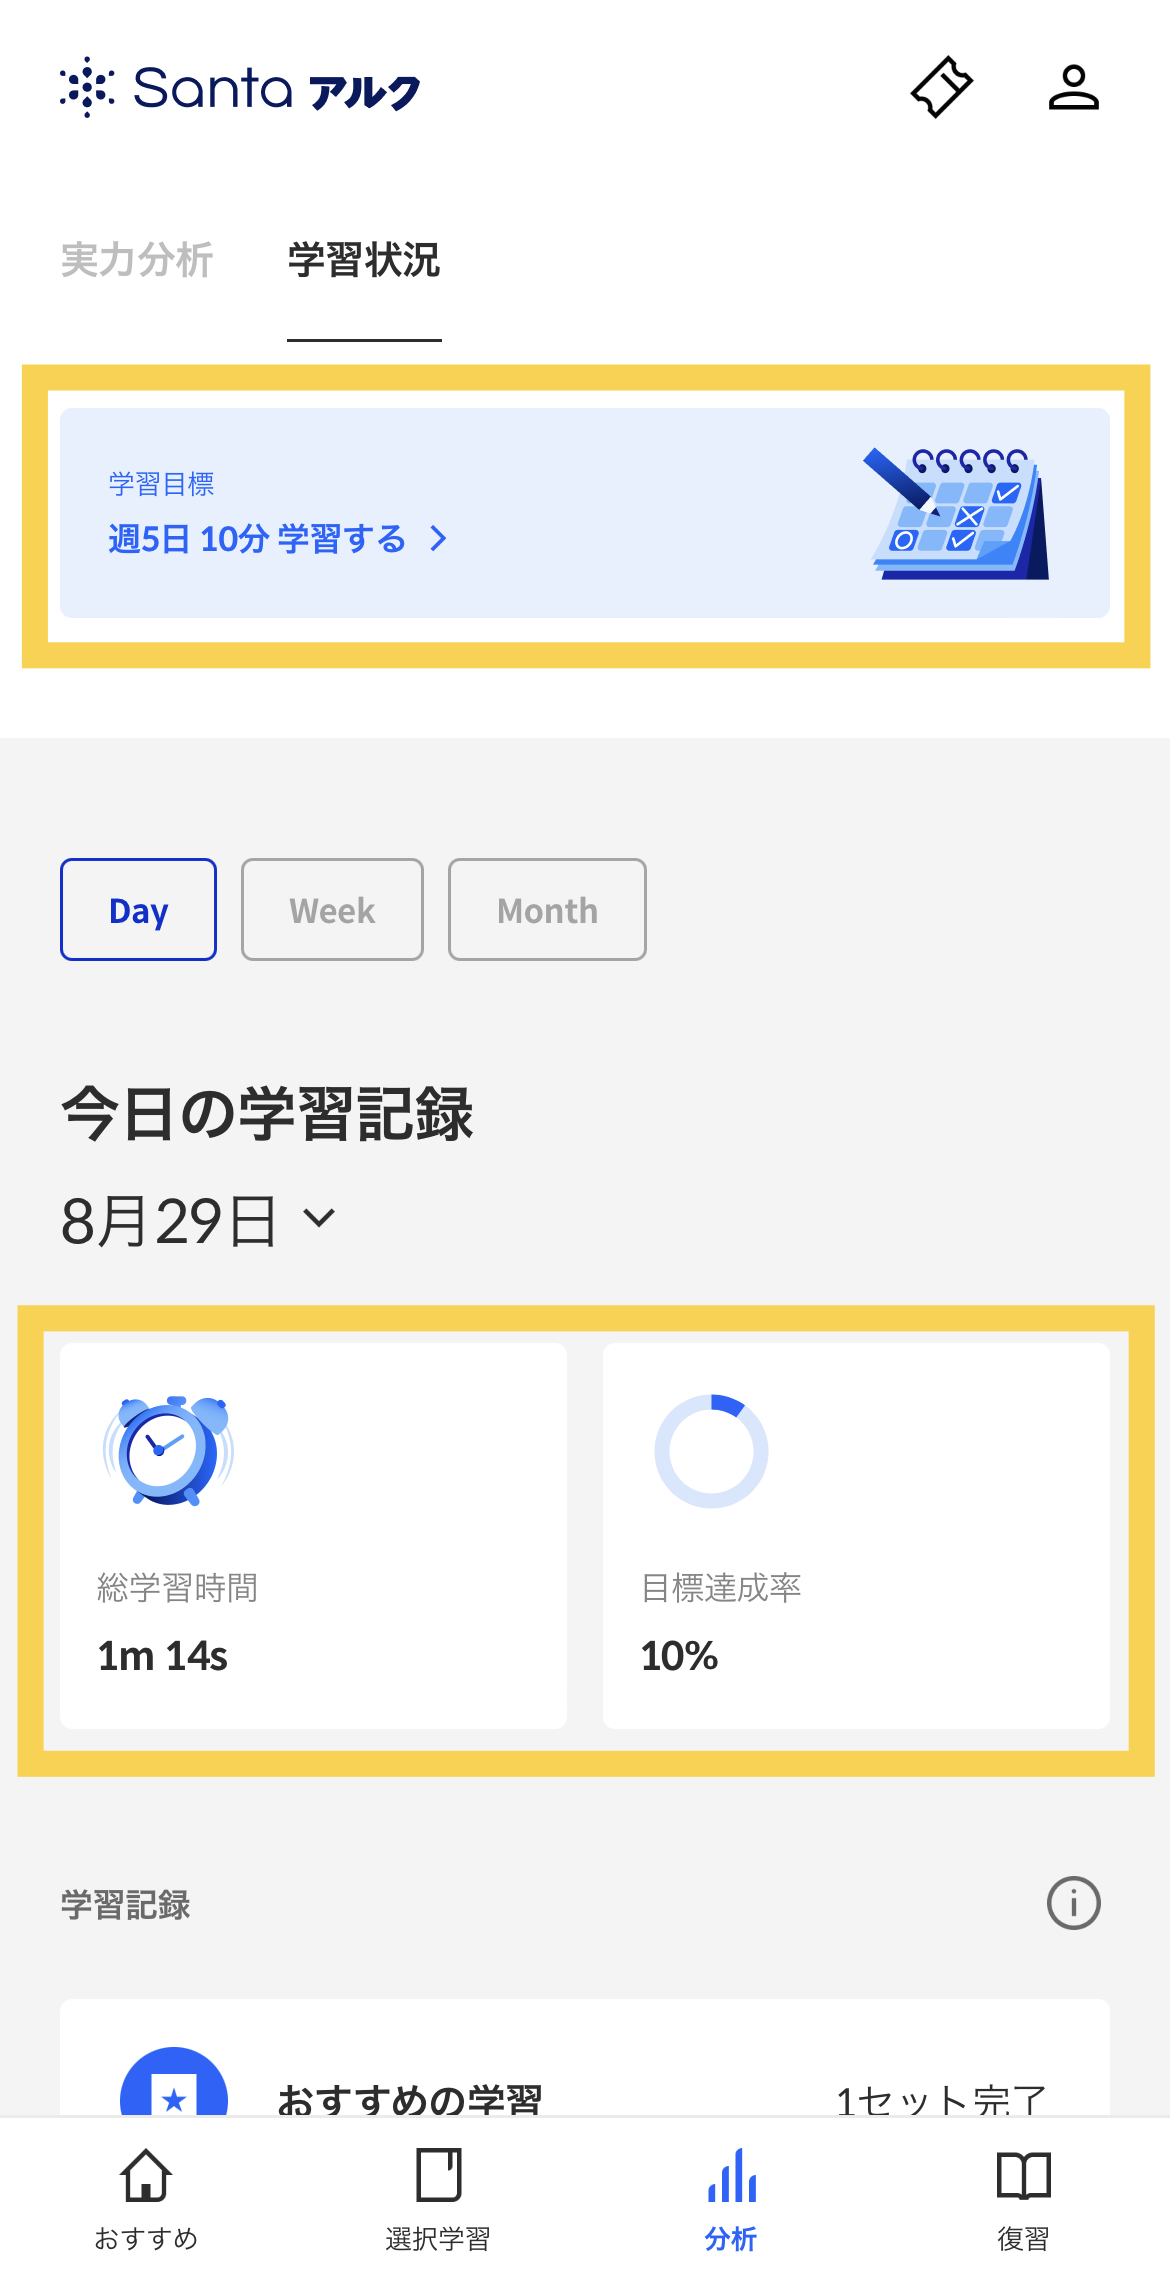The height and width of the screenshot is (2289, 1170).
Task: Switch to Week view
Action: [x=332, y=910]
